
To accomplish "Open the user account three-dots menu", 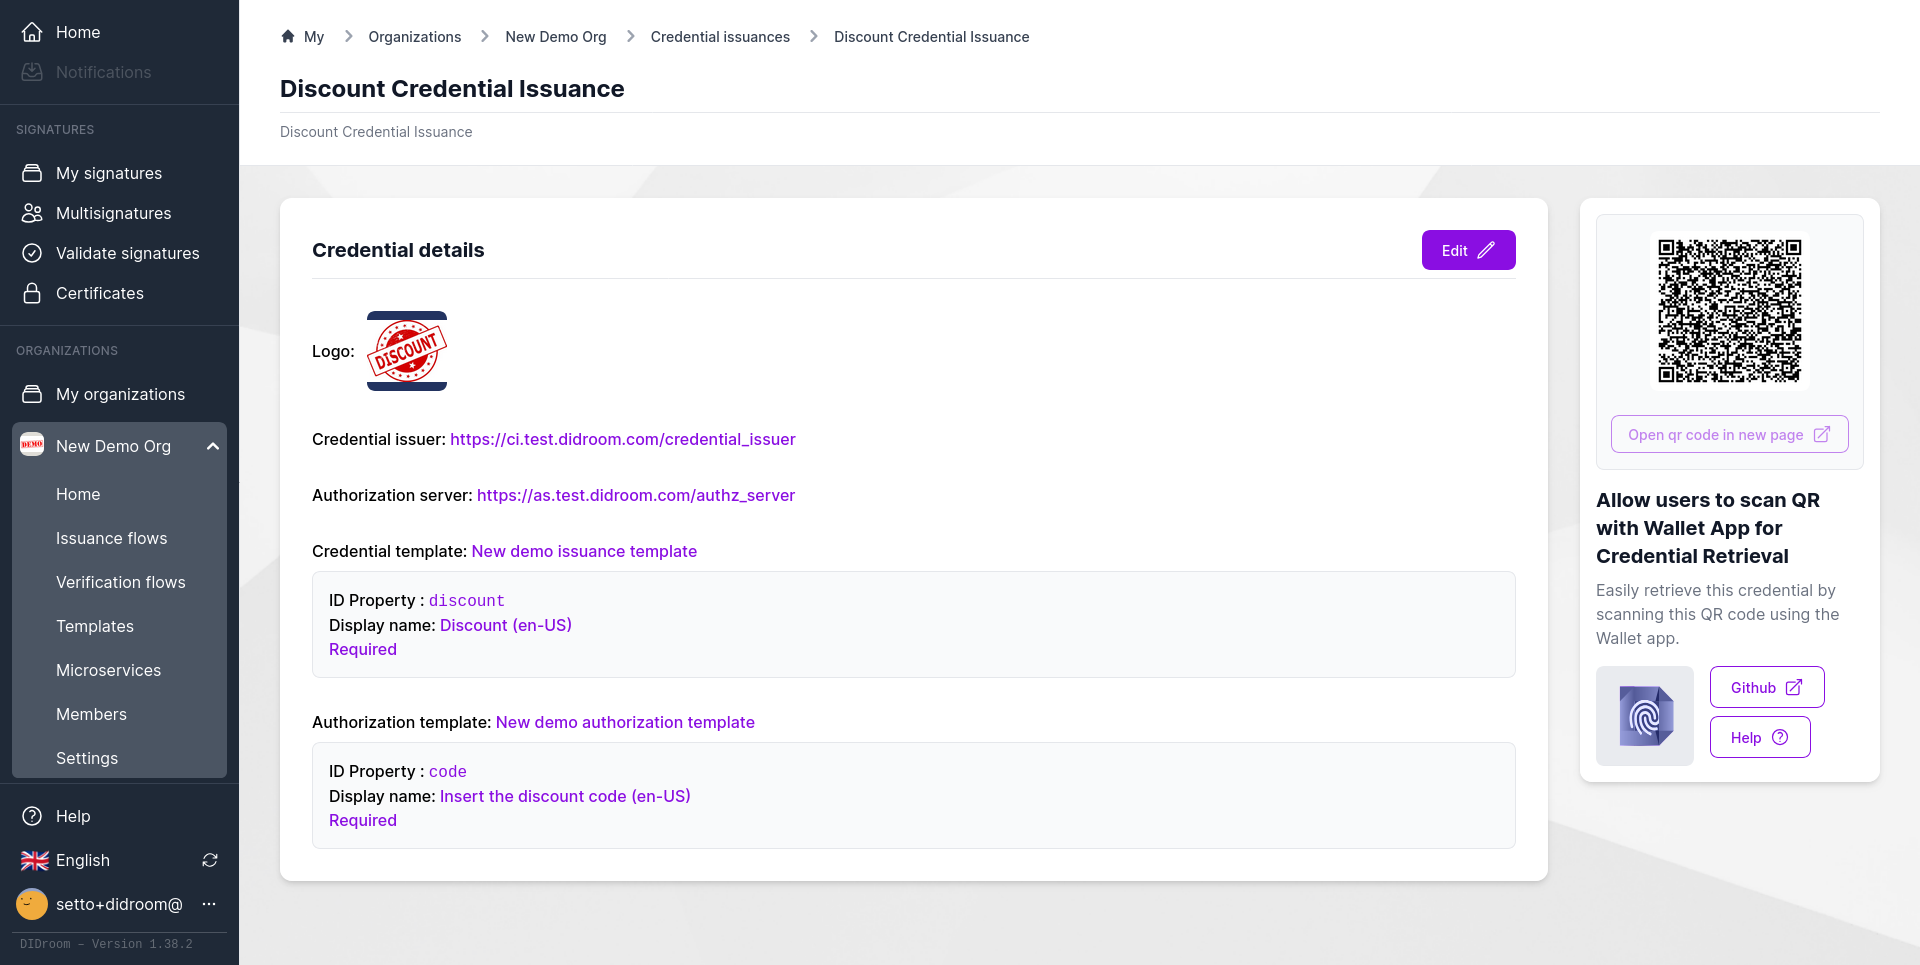I will (x=209, y=904).
